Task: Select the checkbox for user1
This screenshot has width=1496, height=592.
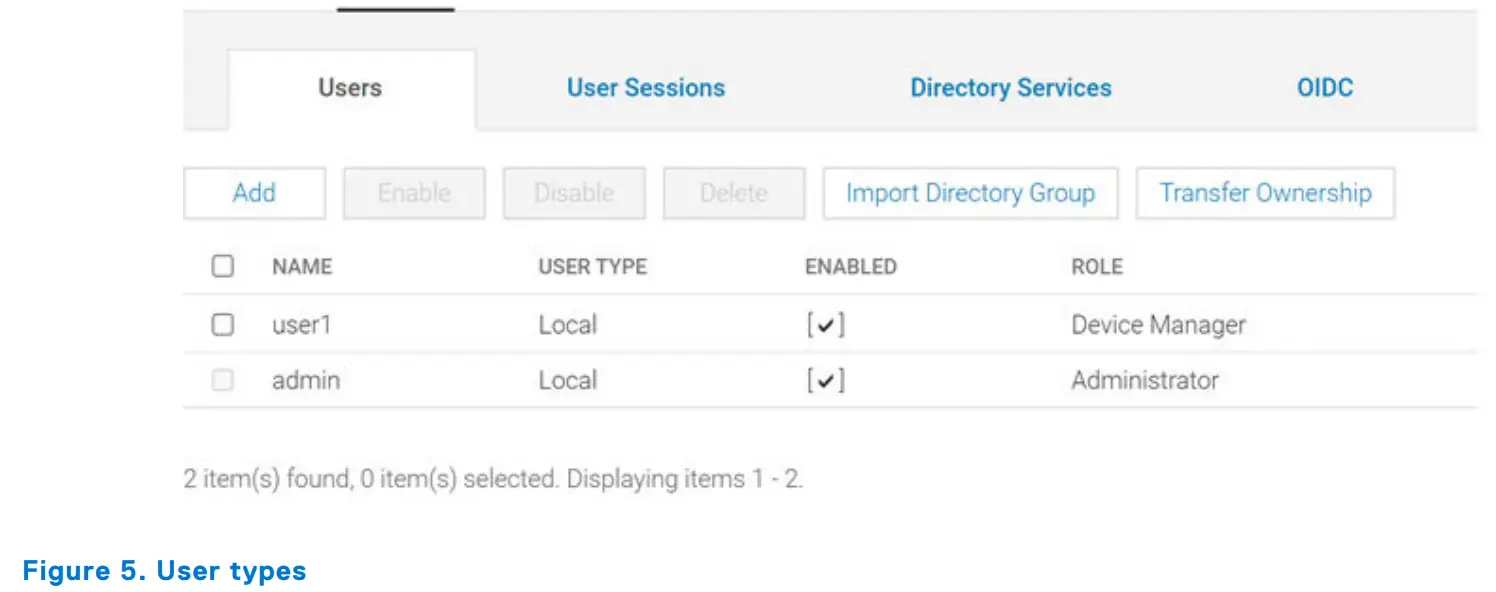Action: (222, 324)
